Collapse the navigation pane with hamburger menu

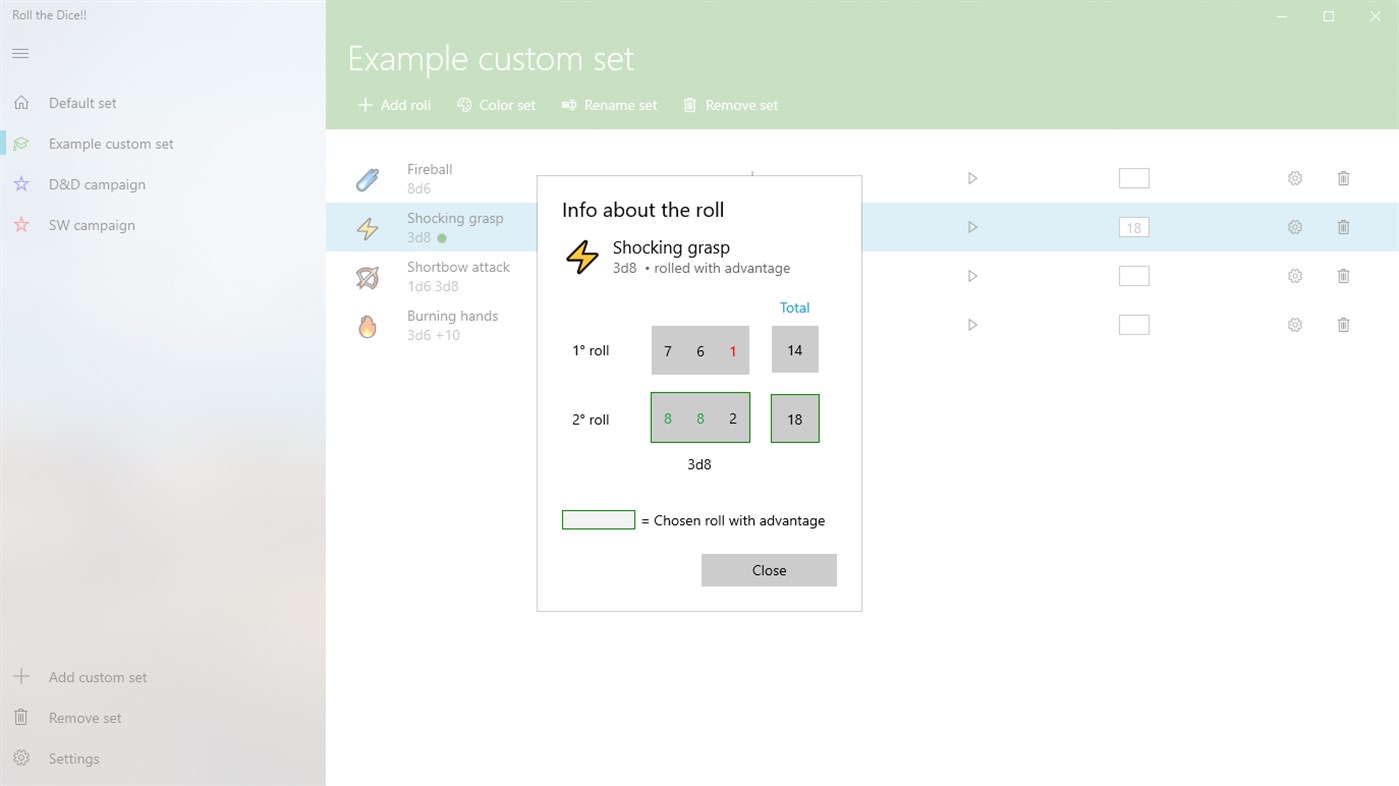pyautogui.click(x=20, y=53)
